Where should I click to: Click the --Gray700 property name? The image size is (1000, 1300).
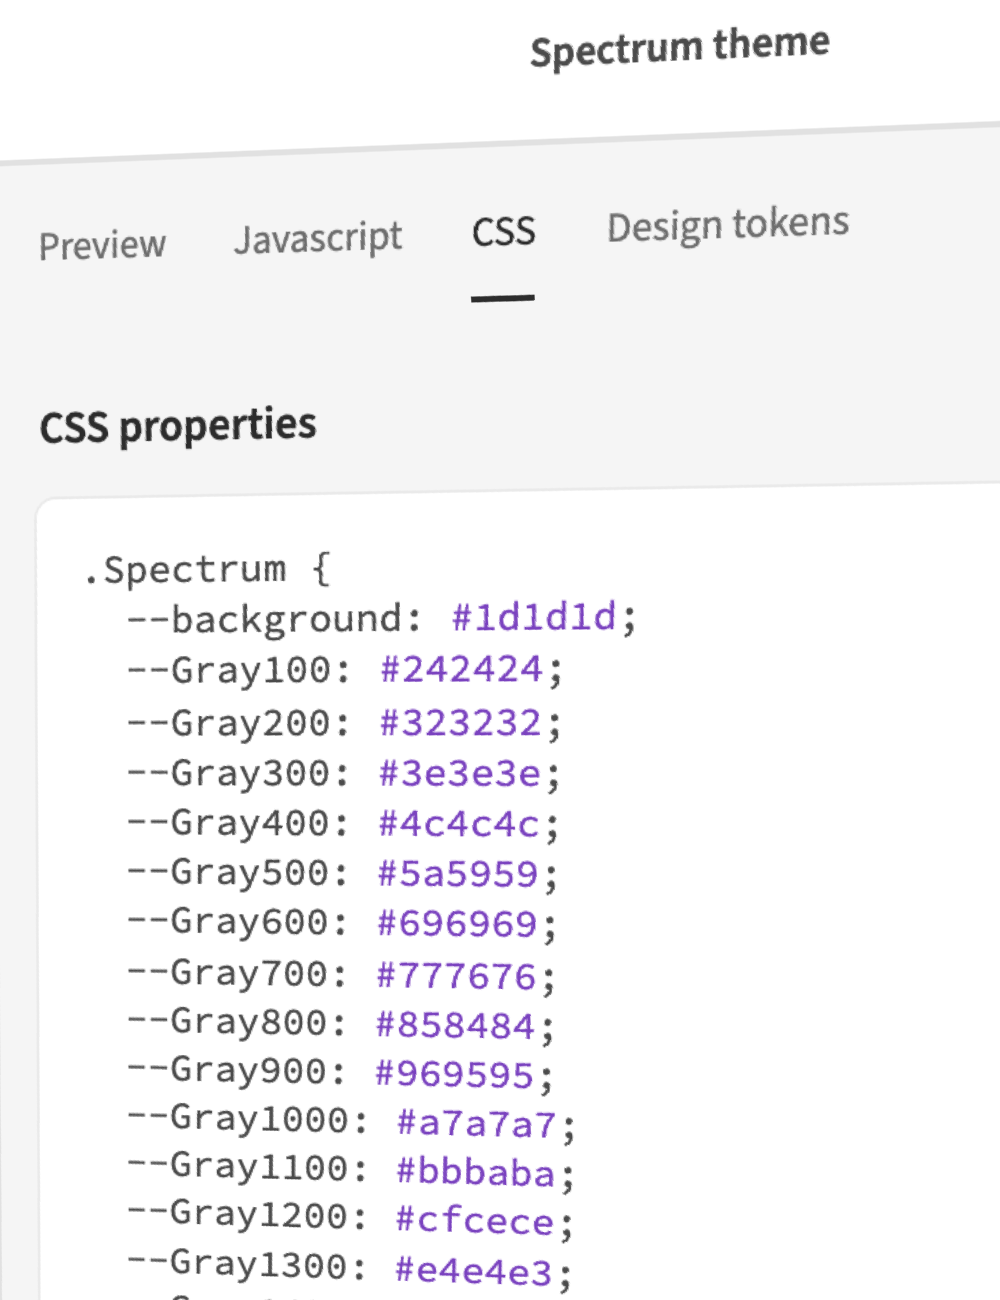click(236, 972)
